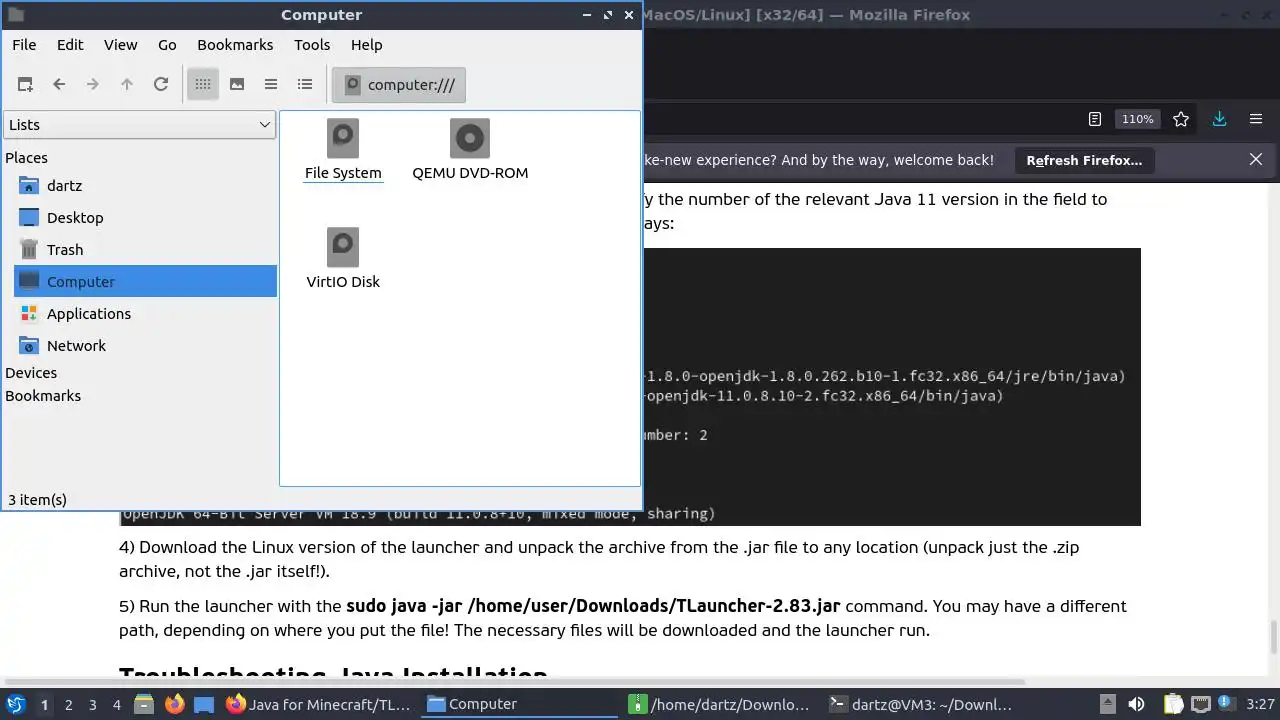Screen dimensions: 1280x720
Task: Open the View menu
Action: point(121,44)
